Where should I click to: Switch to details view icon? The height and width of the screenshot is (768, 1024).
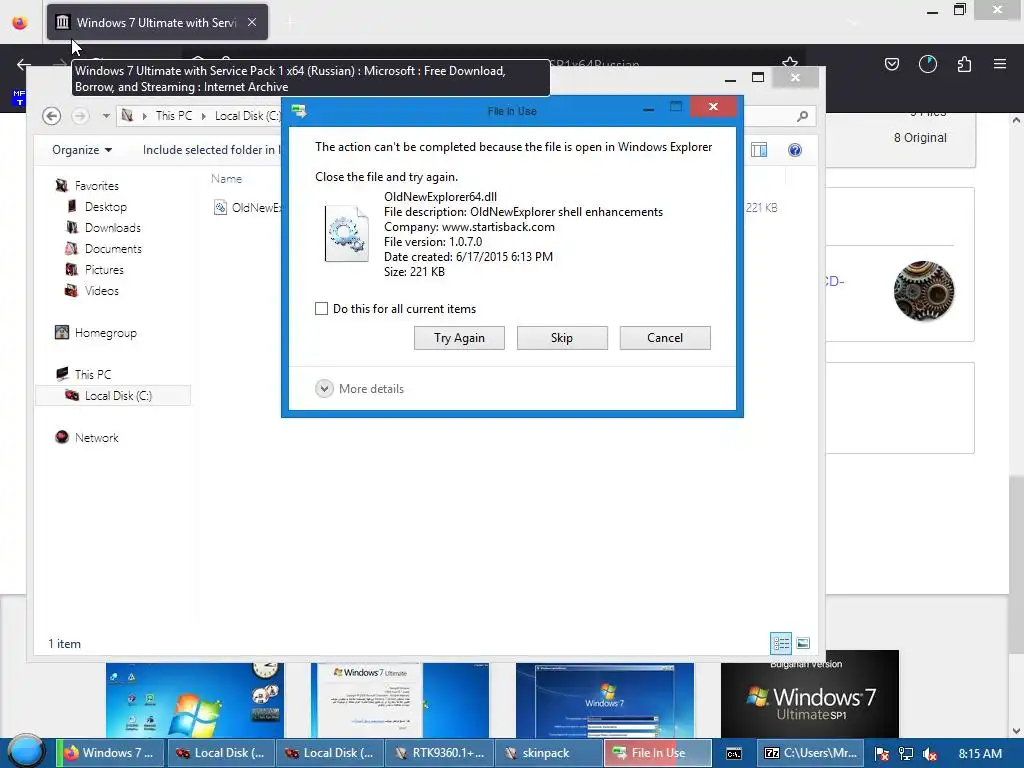coord(781,643)
